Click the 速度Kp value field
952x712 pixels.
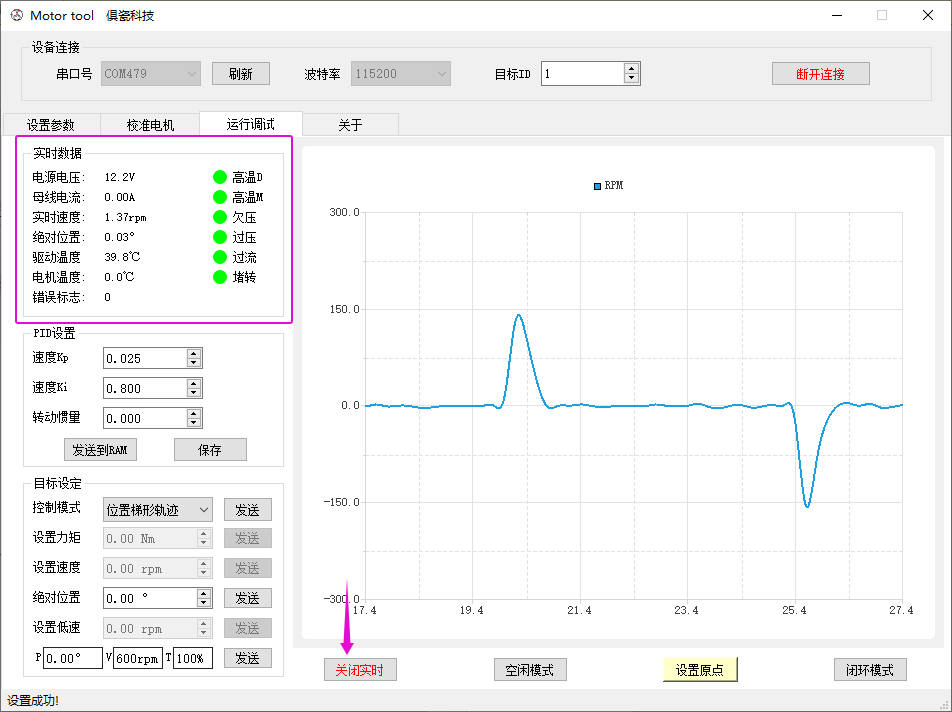pos(145,358)
